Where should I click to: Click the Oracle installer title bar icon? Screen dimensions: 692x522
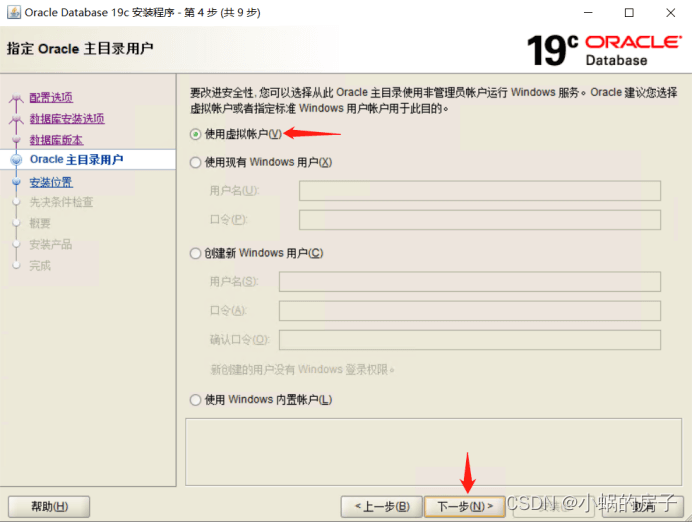14,12
